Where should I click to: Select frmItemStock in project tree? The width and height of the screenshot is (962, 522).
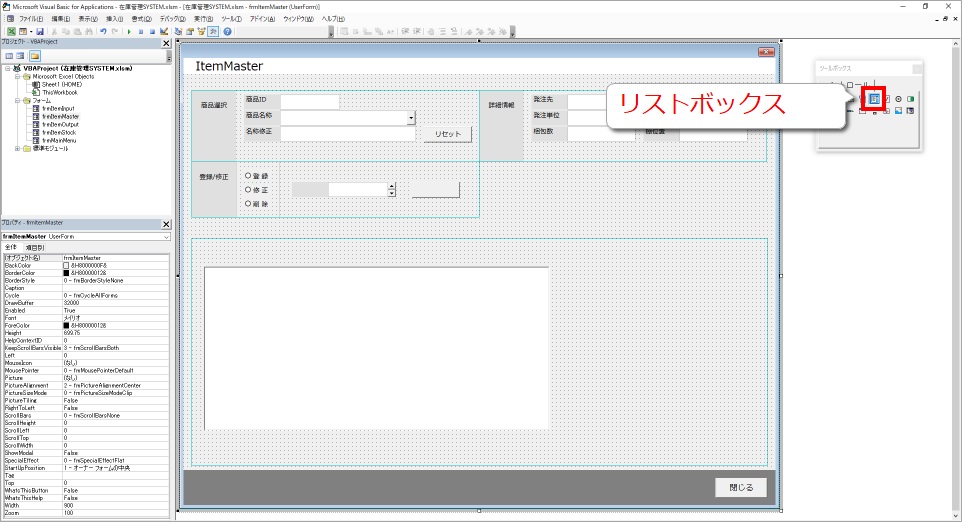tap(59, 132)
